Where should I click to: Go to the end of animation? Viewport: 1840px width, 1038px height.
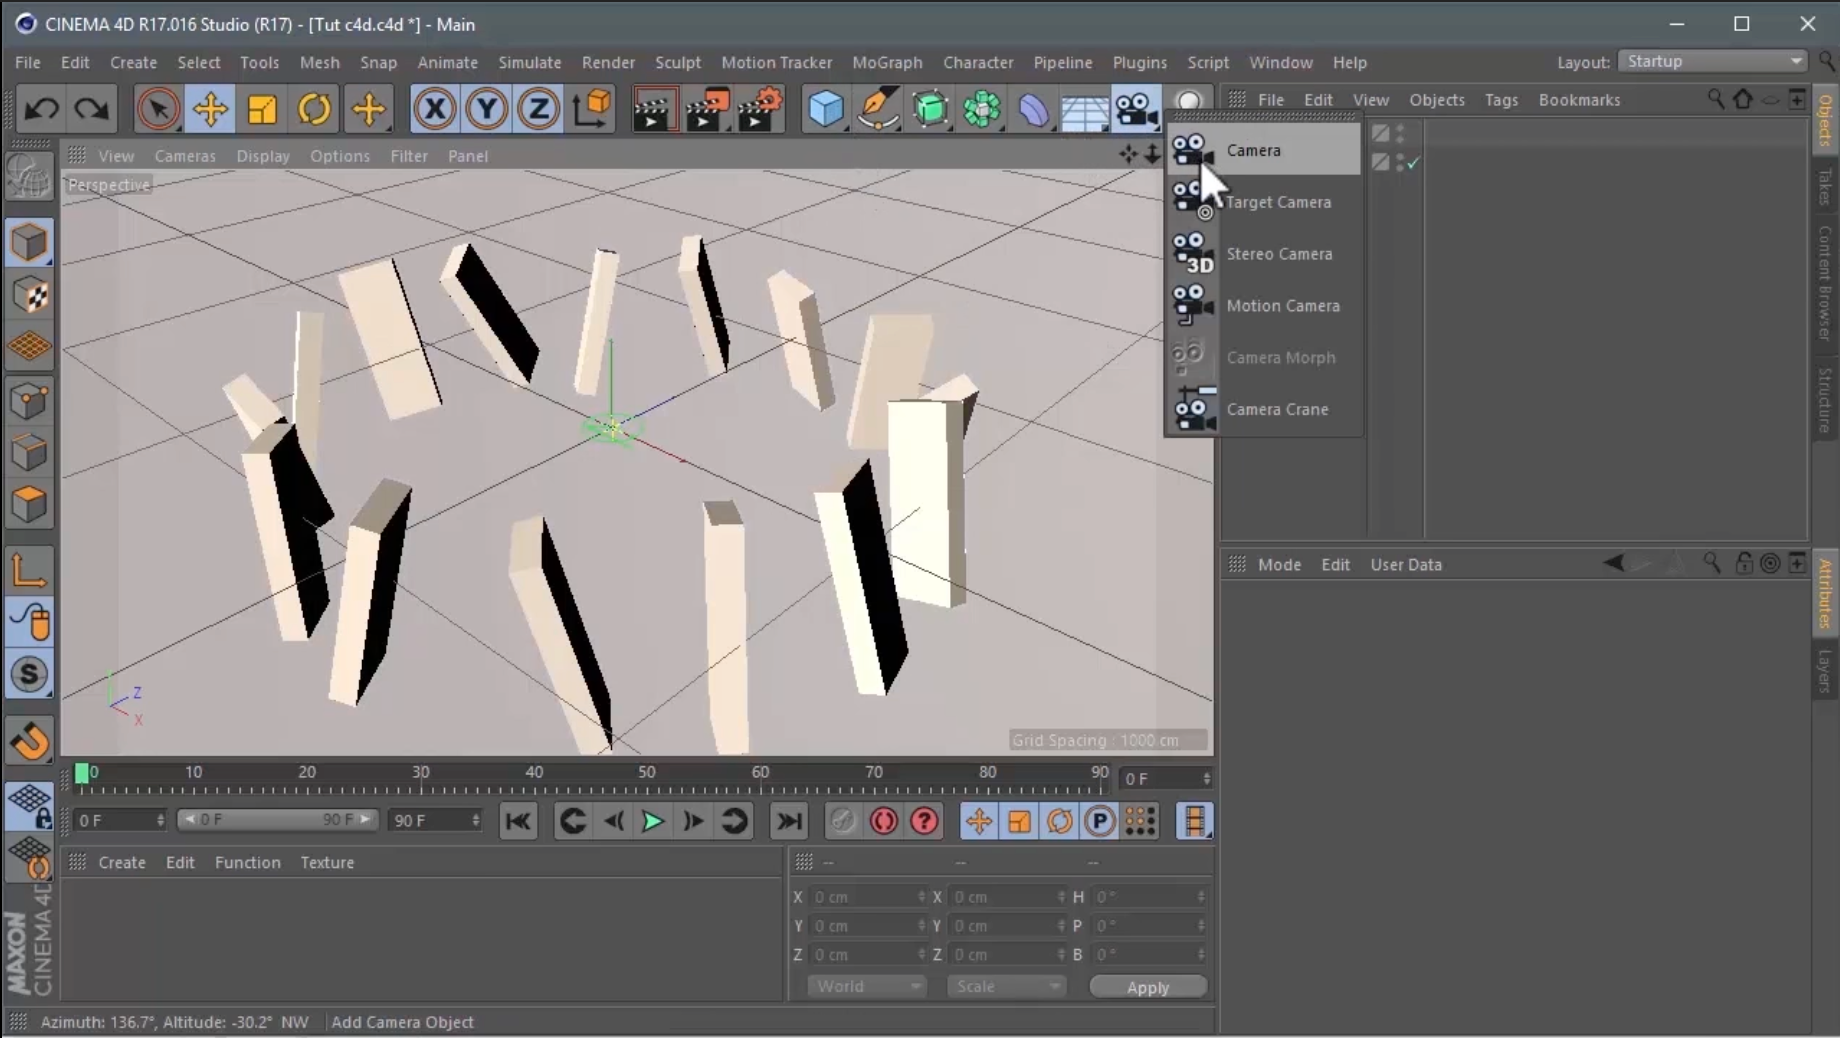[x=789, y=821]
